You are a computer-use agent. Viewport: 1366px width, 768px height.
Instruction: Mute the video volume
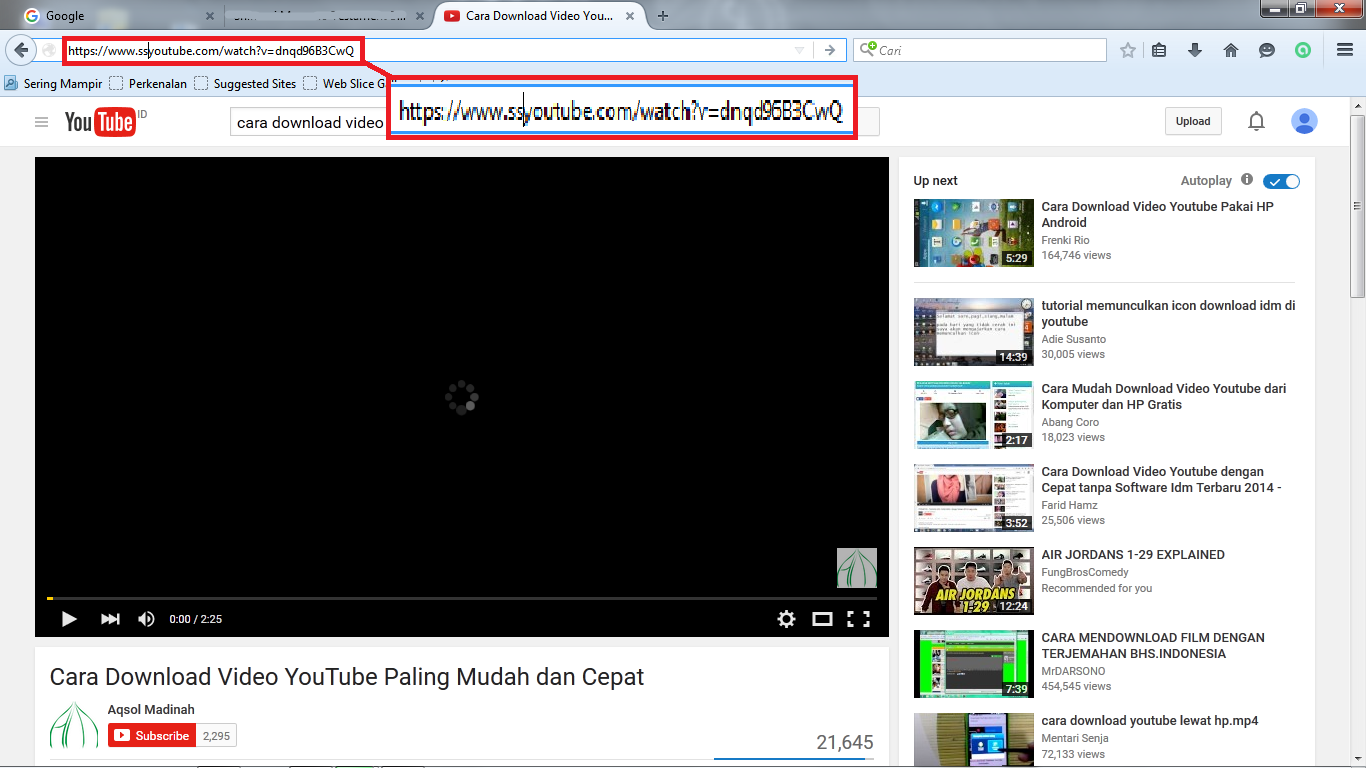pos(146,618)
